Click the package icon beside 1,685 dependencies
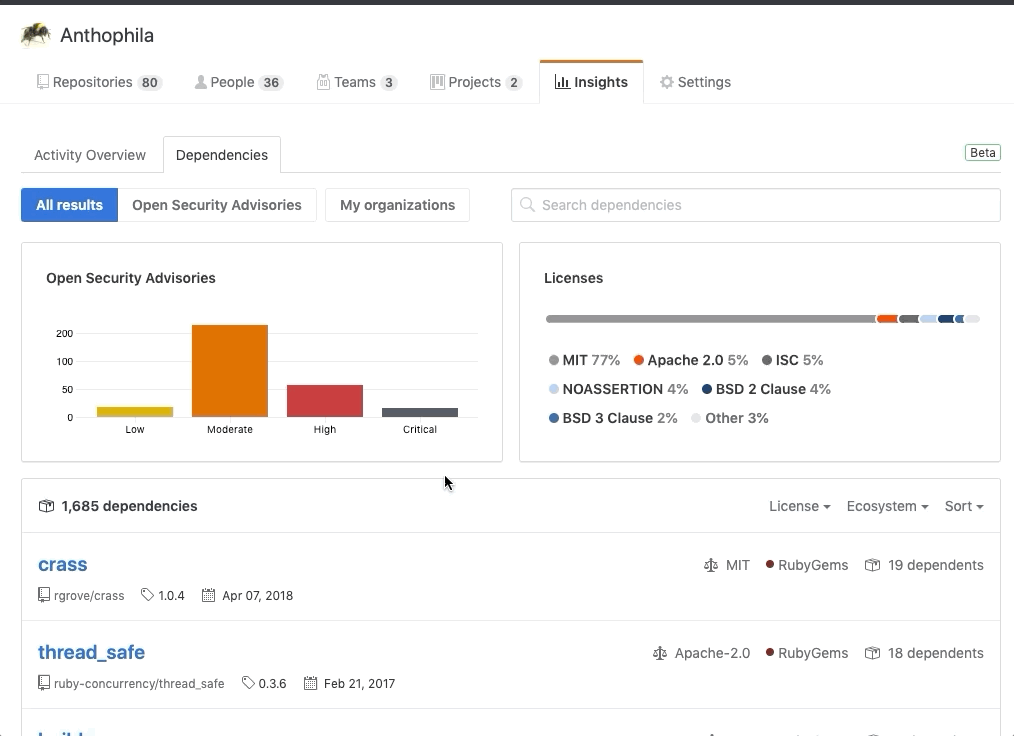Screen dimensions: 1014x736 tap(46, 506)
